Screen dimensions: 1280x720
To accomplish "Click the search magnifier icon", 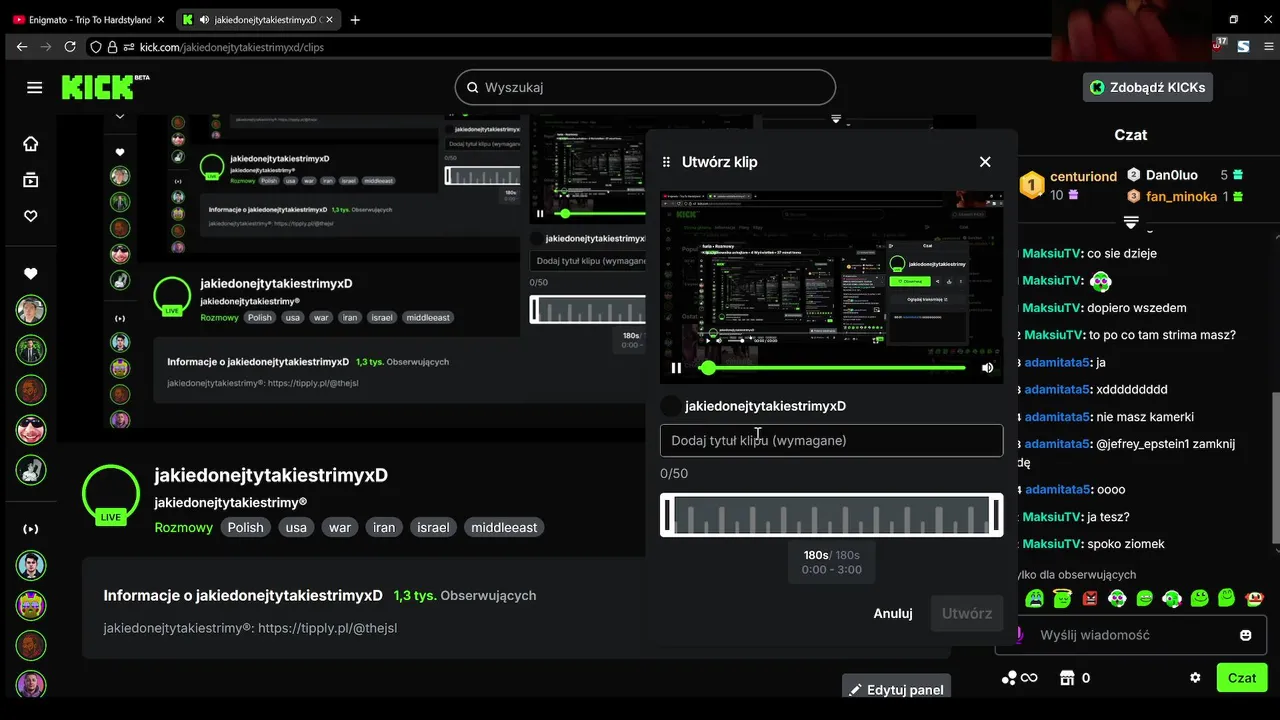I will click(472, 87).
